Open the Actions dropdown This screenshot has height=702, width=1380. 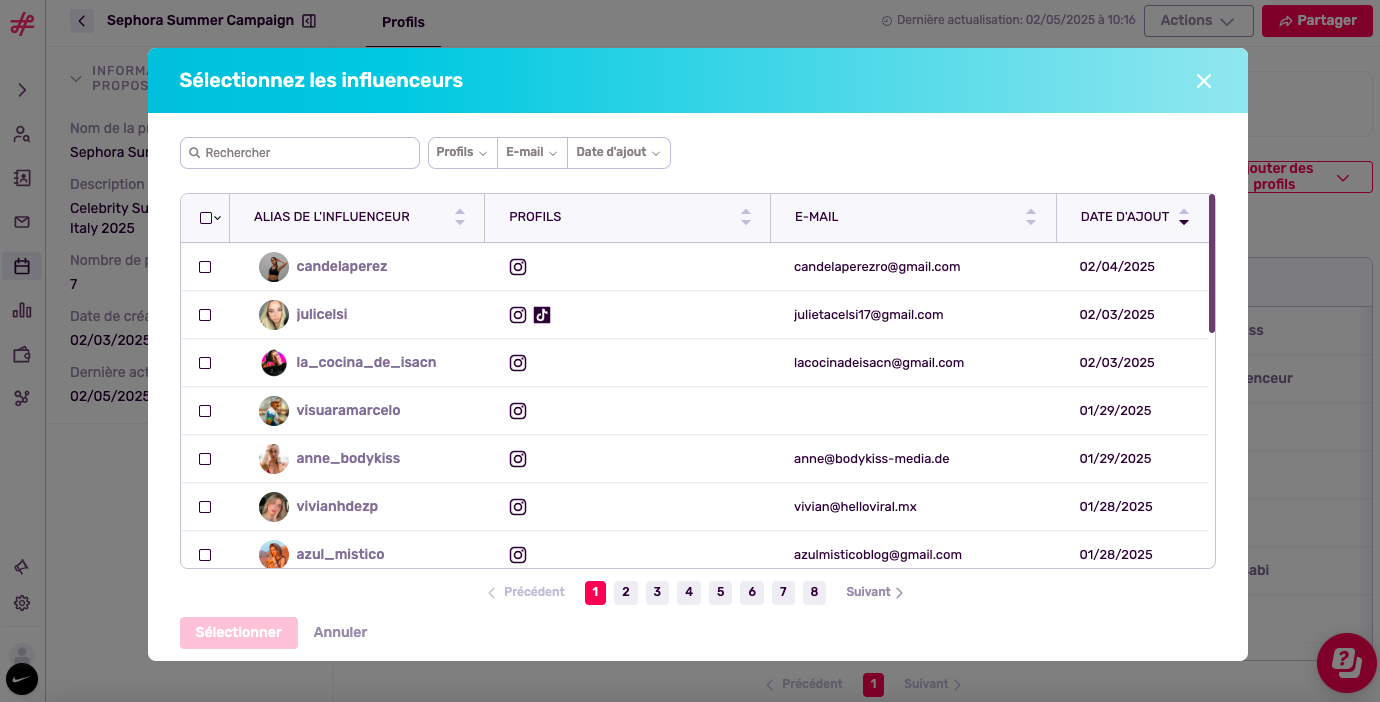1199,20
